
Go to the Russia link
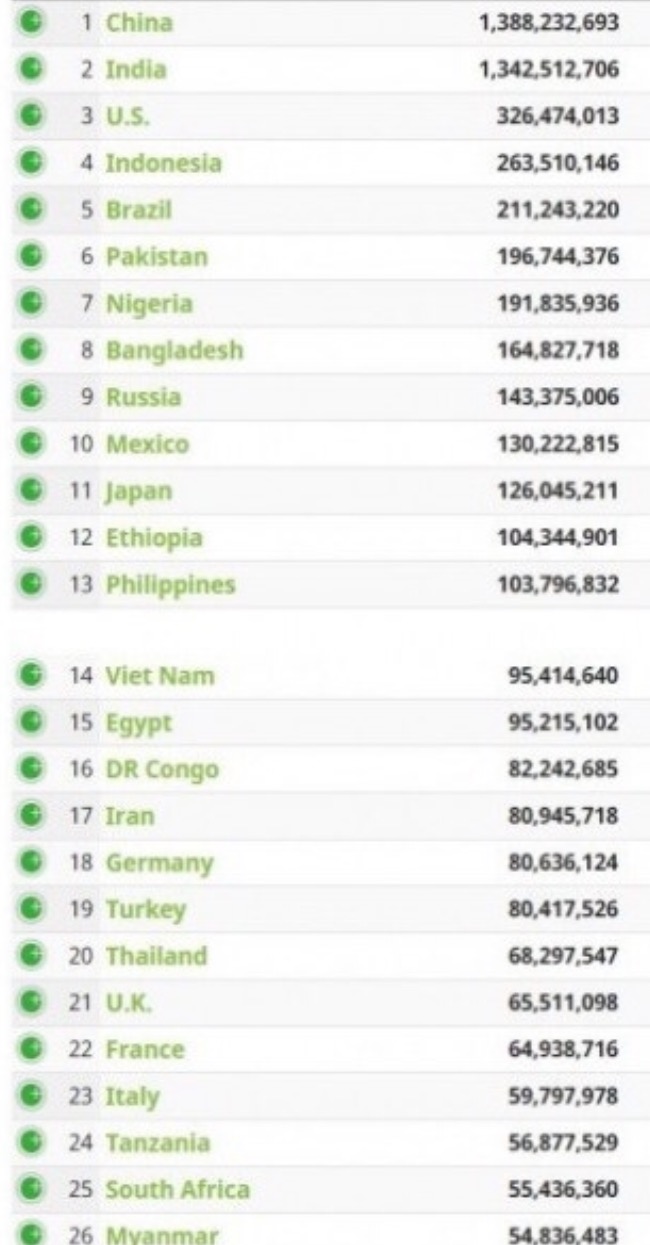pyautogui.click(x=144, y=397)
